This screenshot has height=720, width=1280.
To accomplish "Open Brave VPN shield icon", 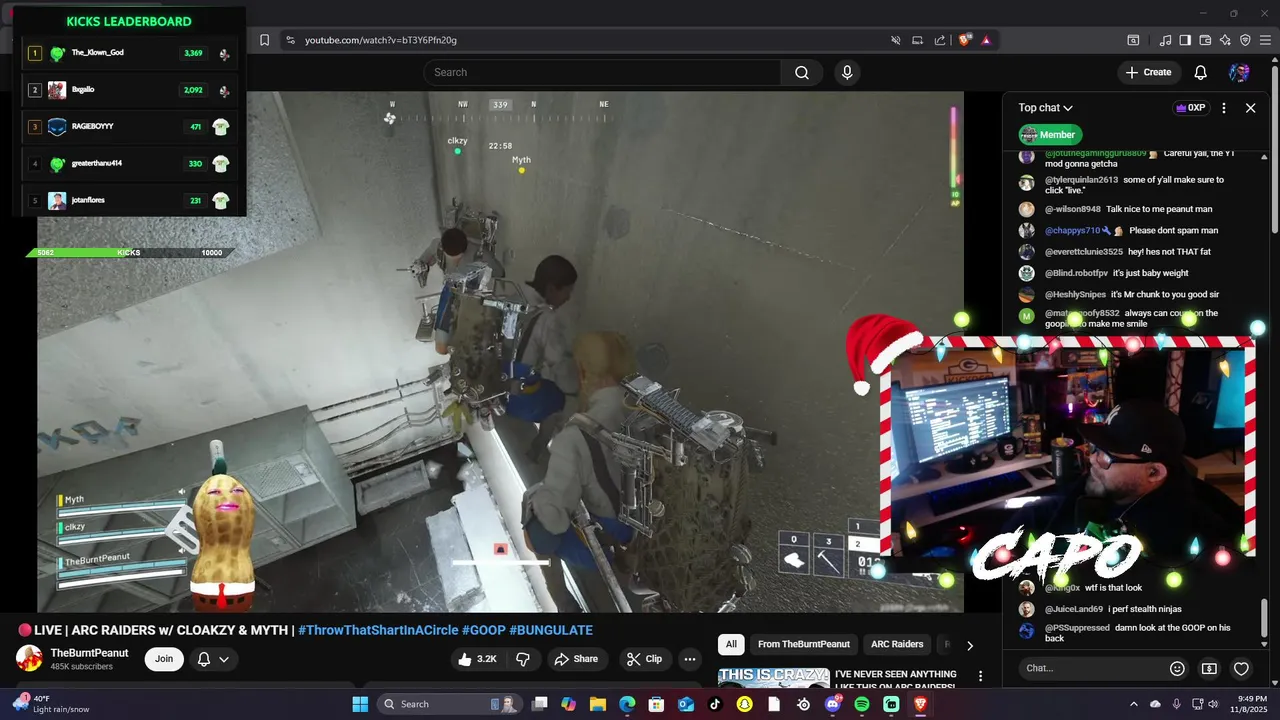I will (1245, 40).
